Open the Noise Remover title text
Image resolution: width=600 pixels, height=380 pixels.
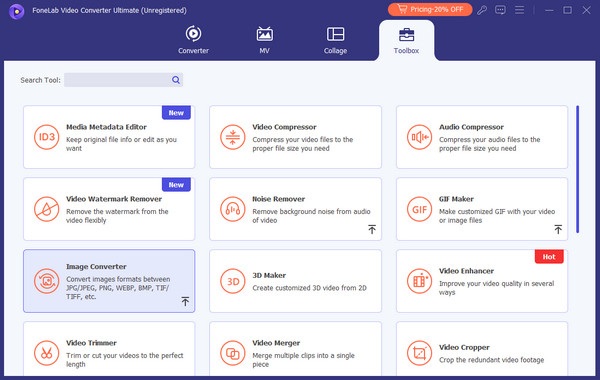tap(279, 199)
